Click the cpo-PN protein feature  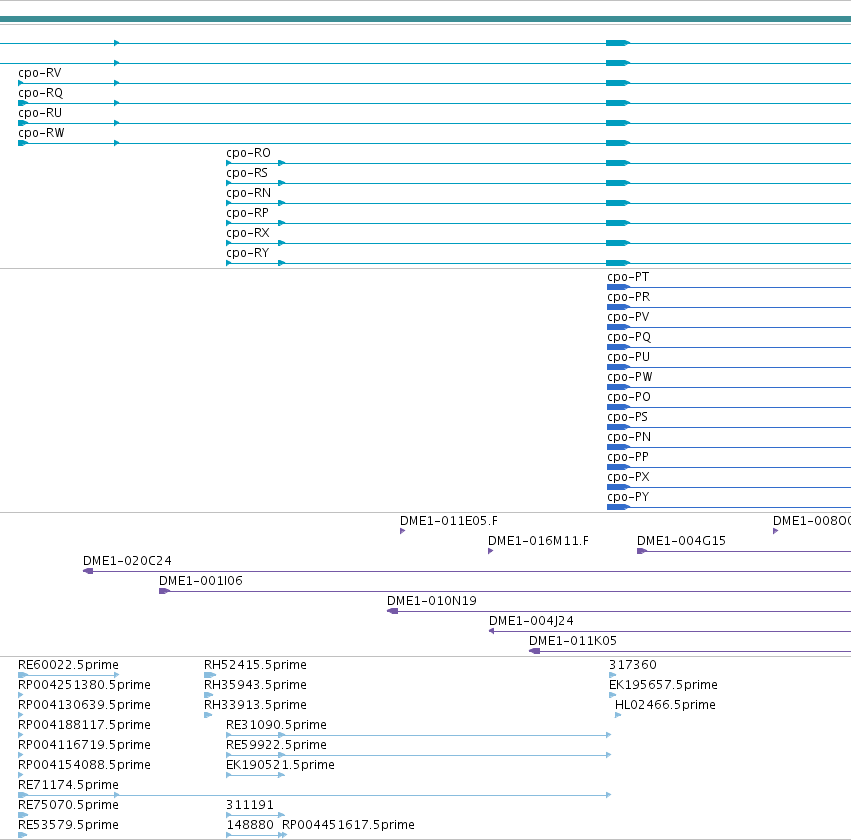pos(728,447)
